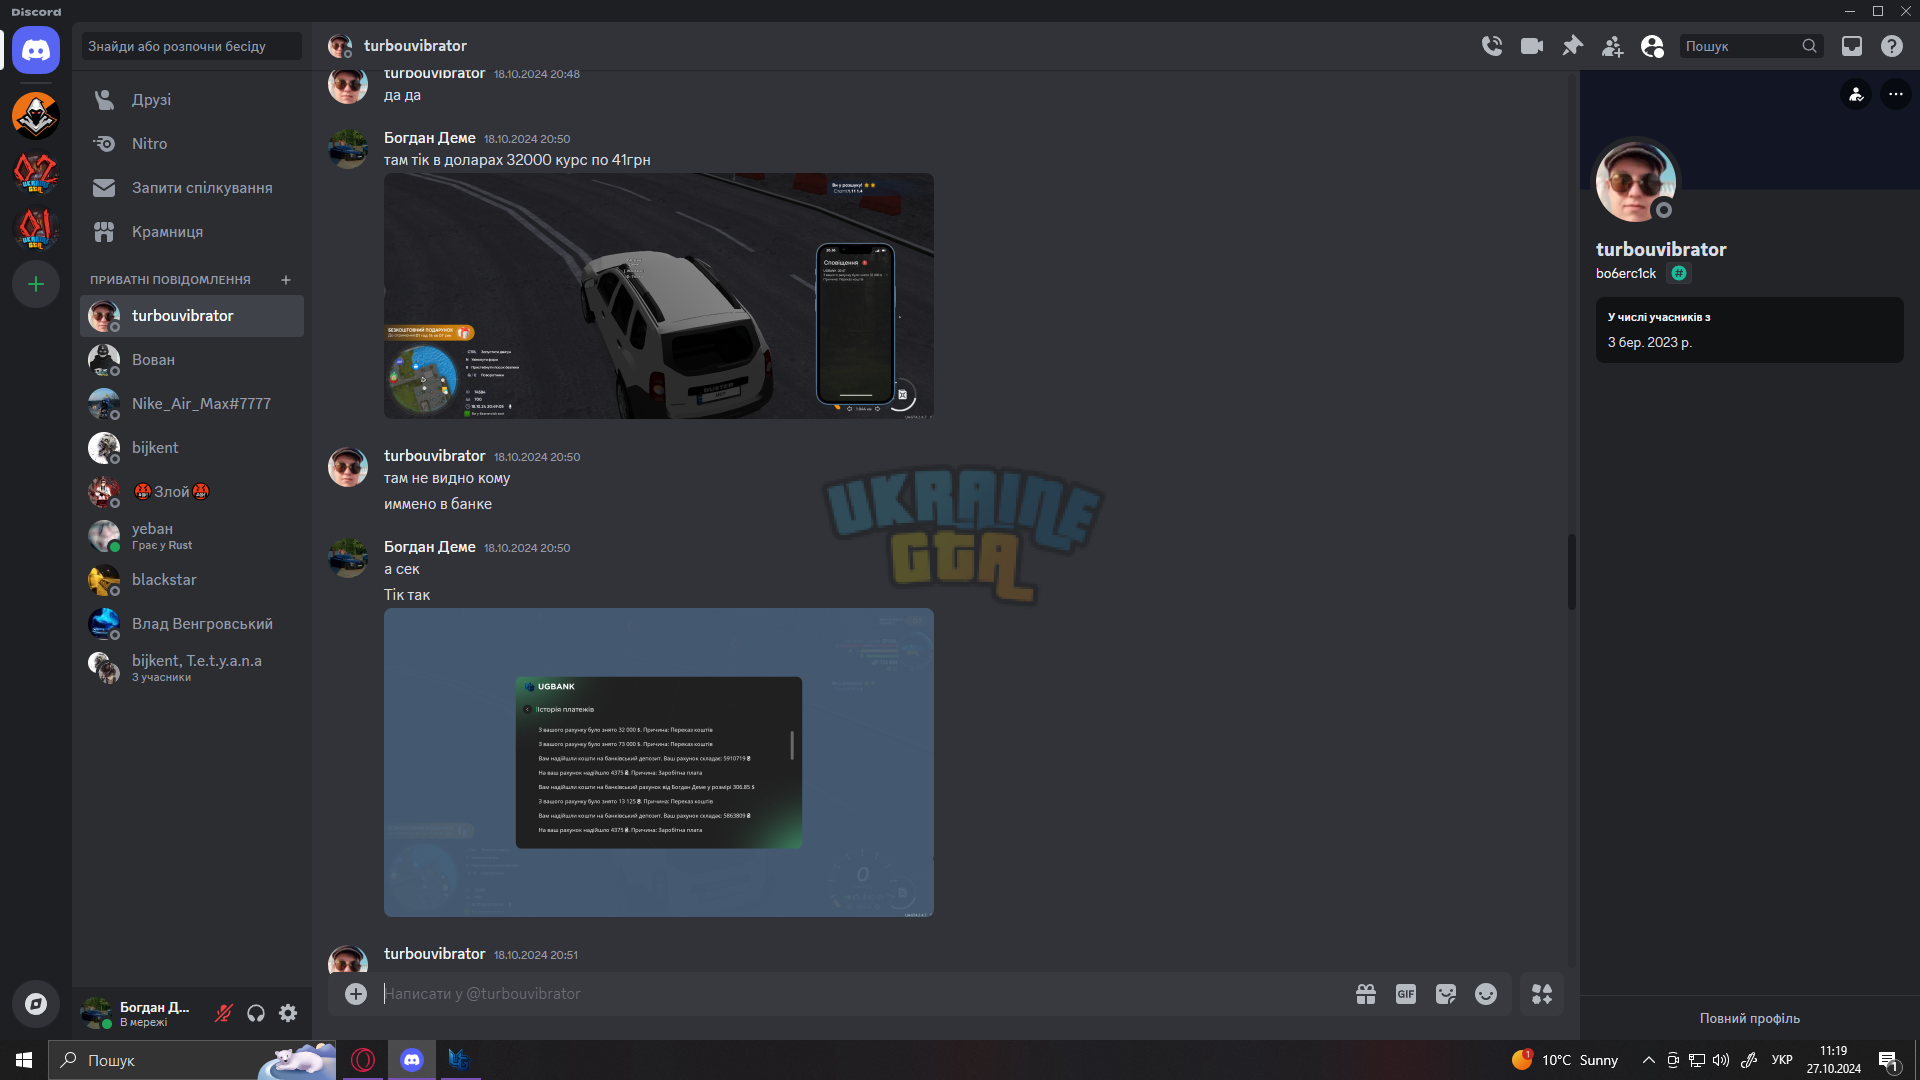Viewport: 1920px width, 1080px height.
Task: Show pinned messages
Action: tap(1572, 46)
